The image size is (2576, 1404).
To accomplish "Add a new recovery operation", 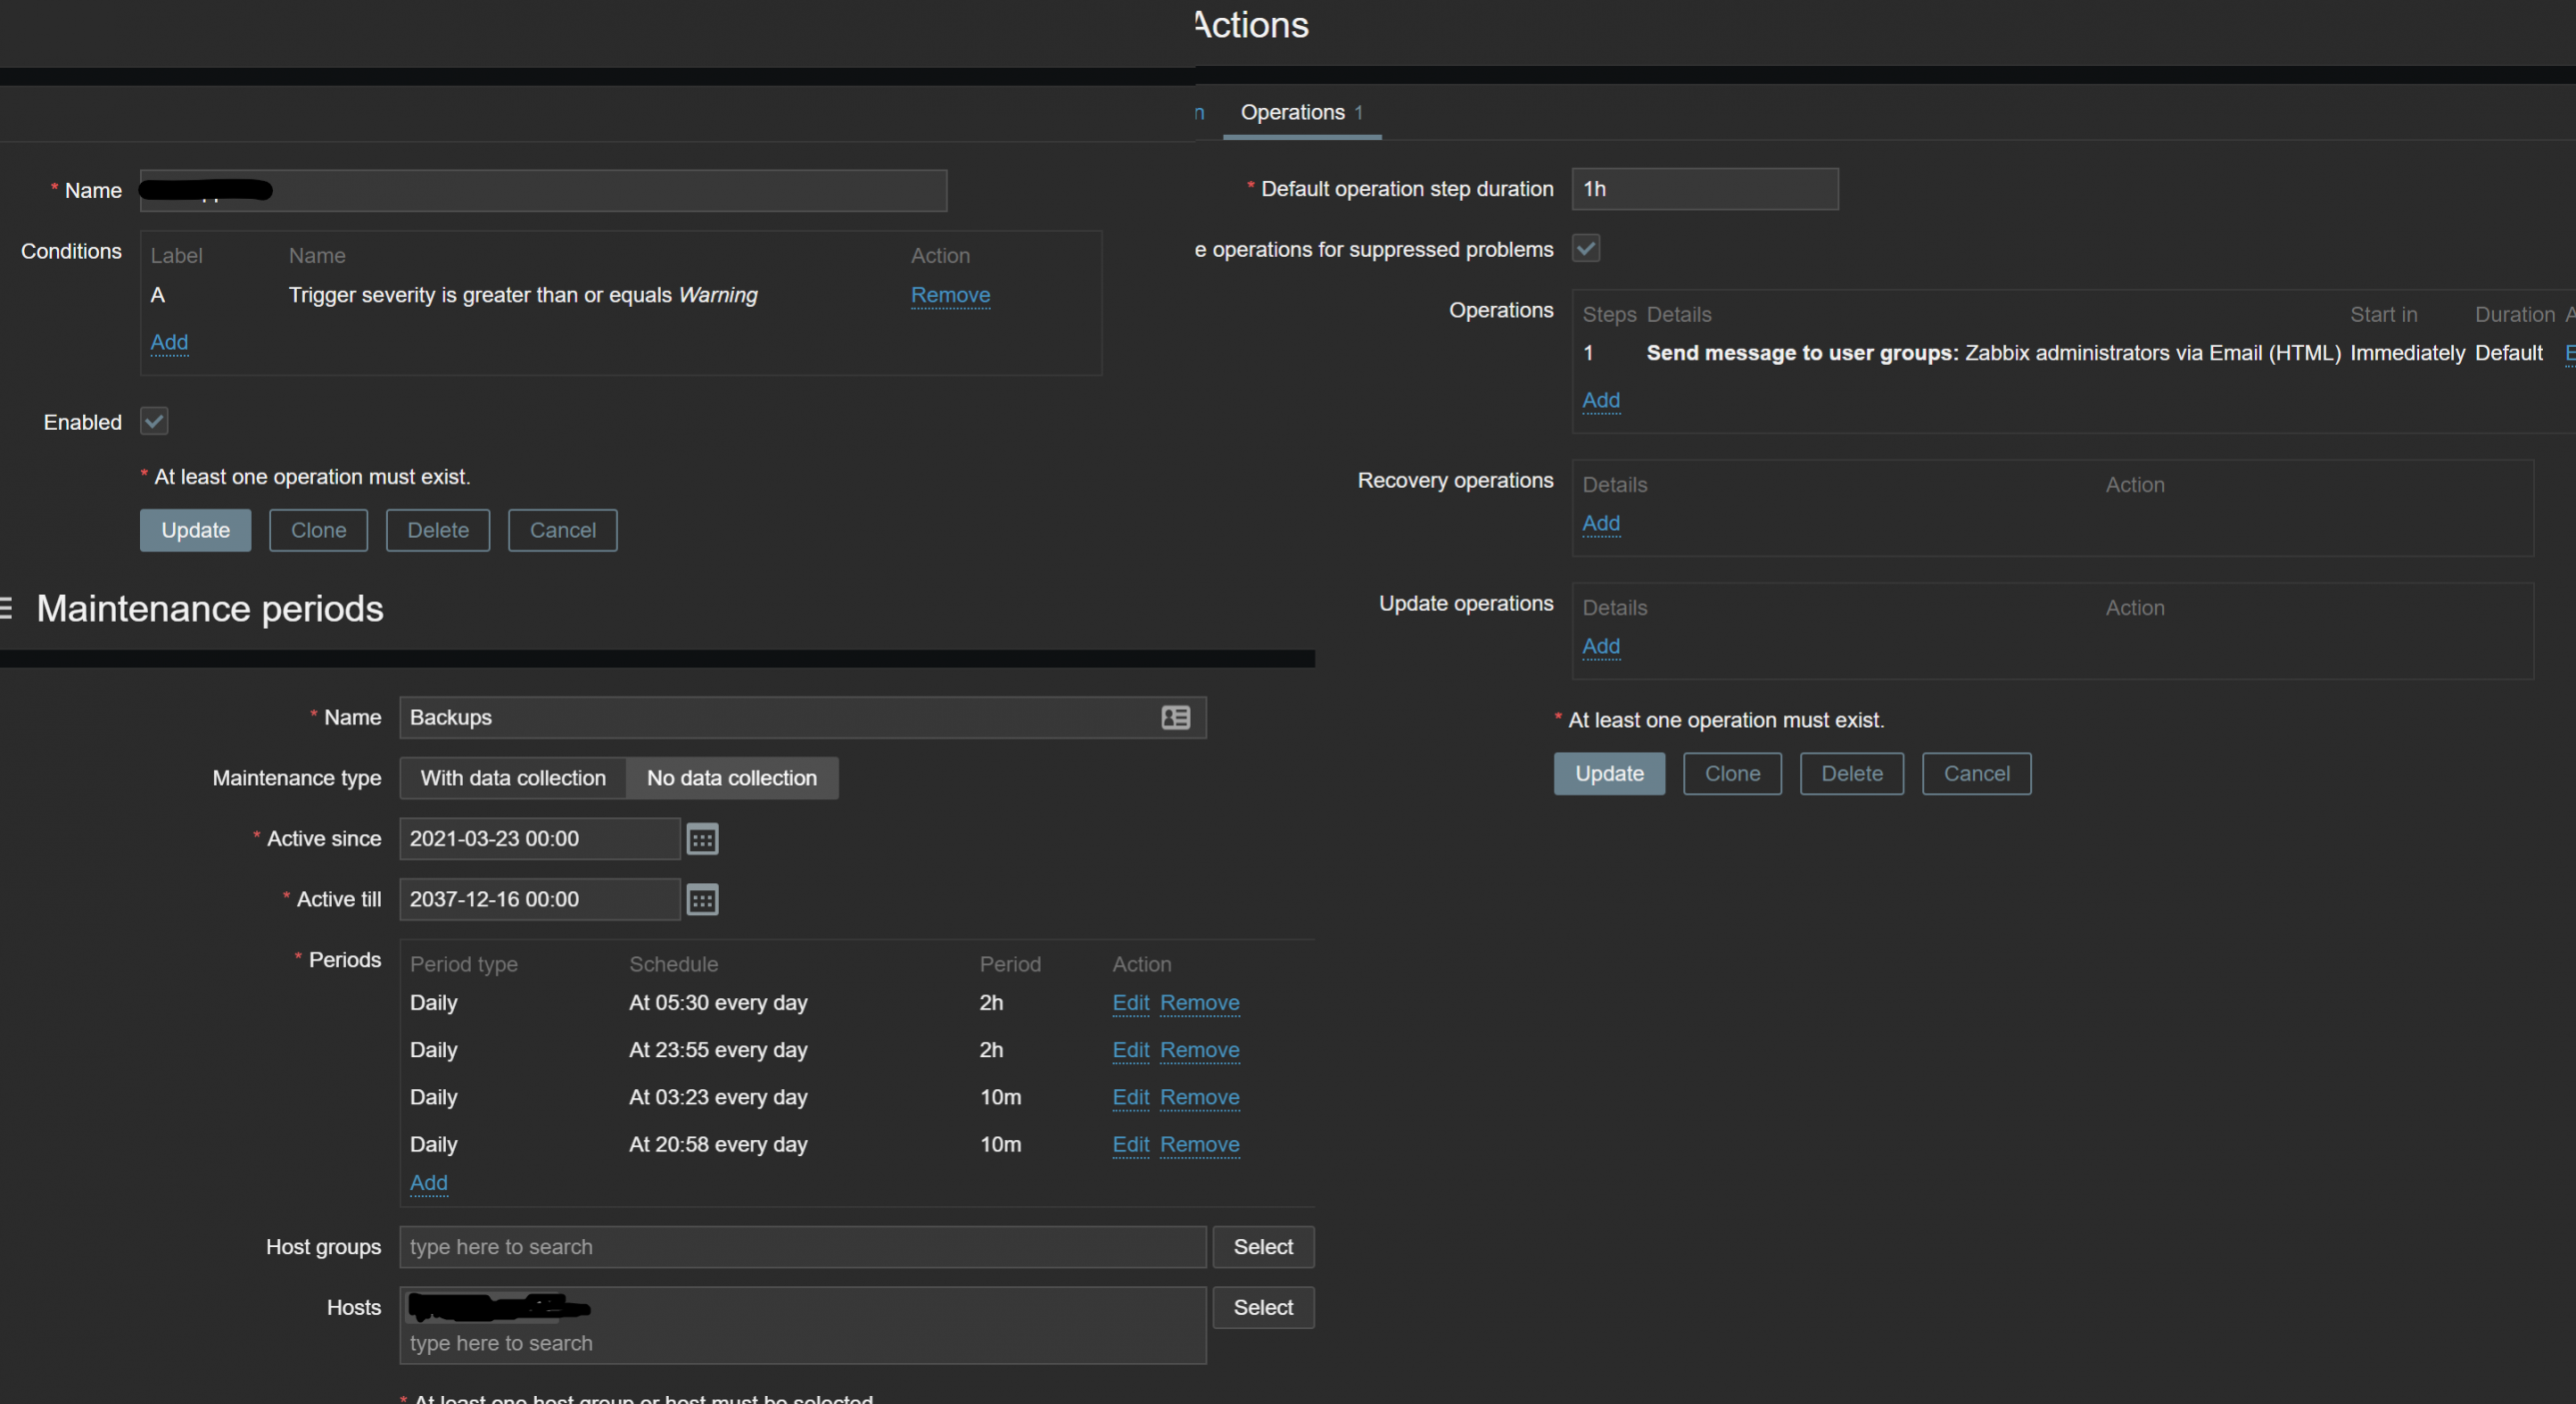I will [1600, 523].
